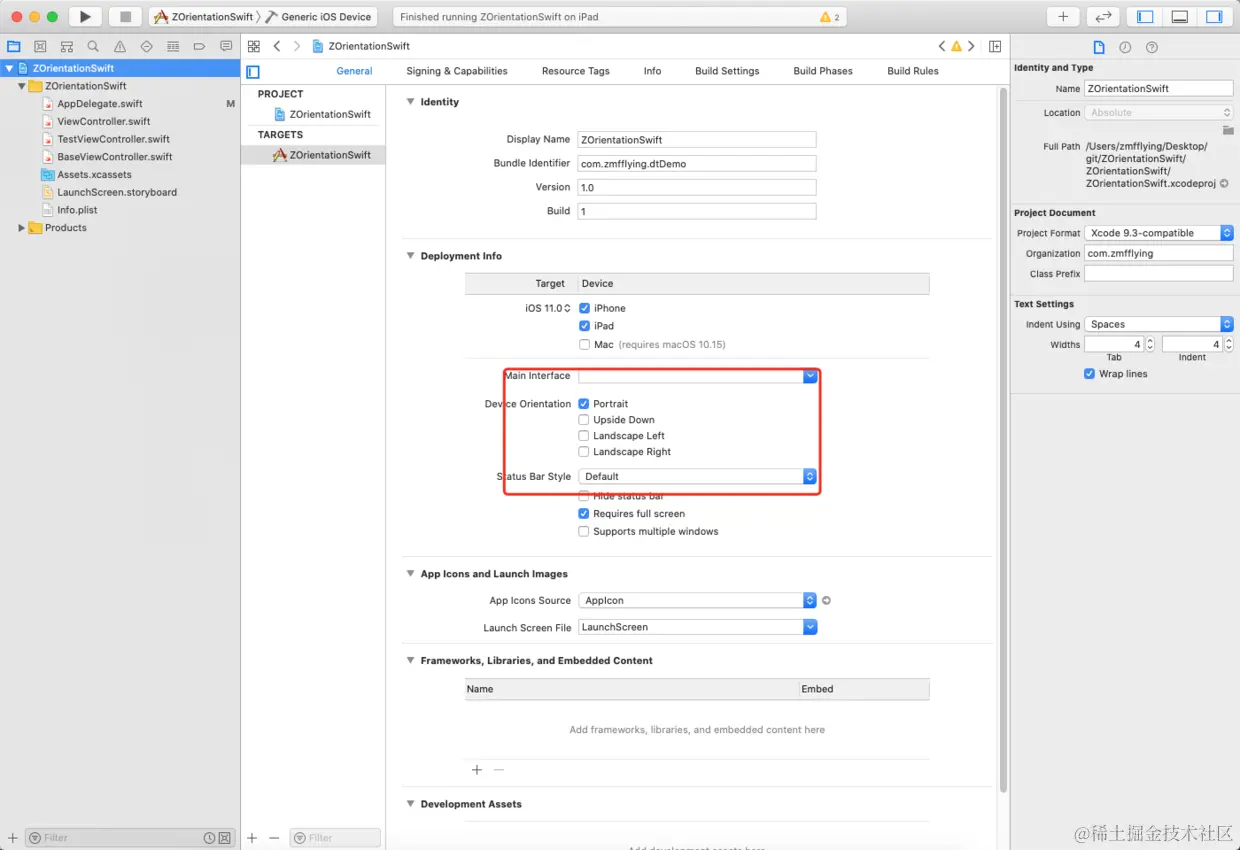Collapse the Identity section
1240x850 pixels.
coord(410,102)
